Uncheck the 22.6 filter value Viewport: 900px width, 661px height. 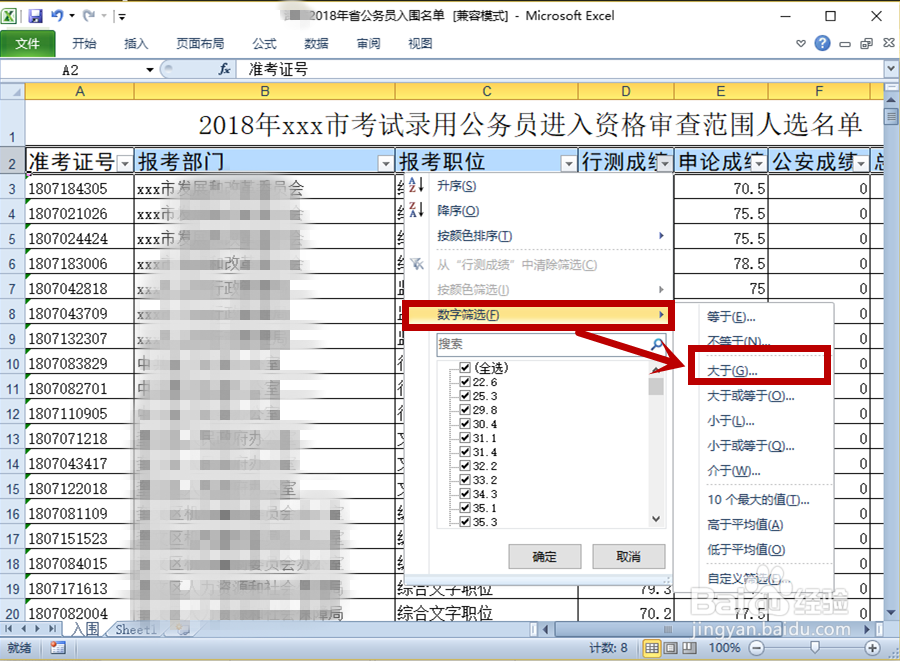click(x=466, y=380)
